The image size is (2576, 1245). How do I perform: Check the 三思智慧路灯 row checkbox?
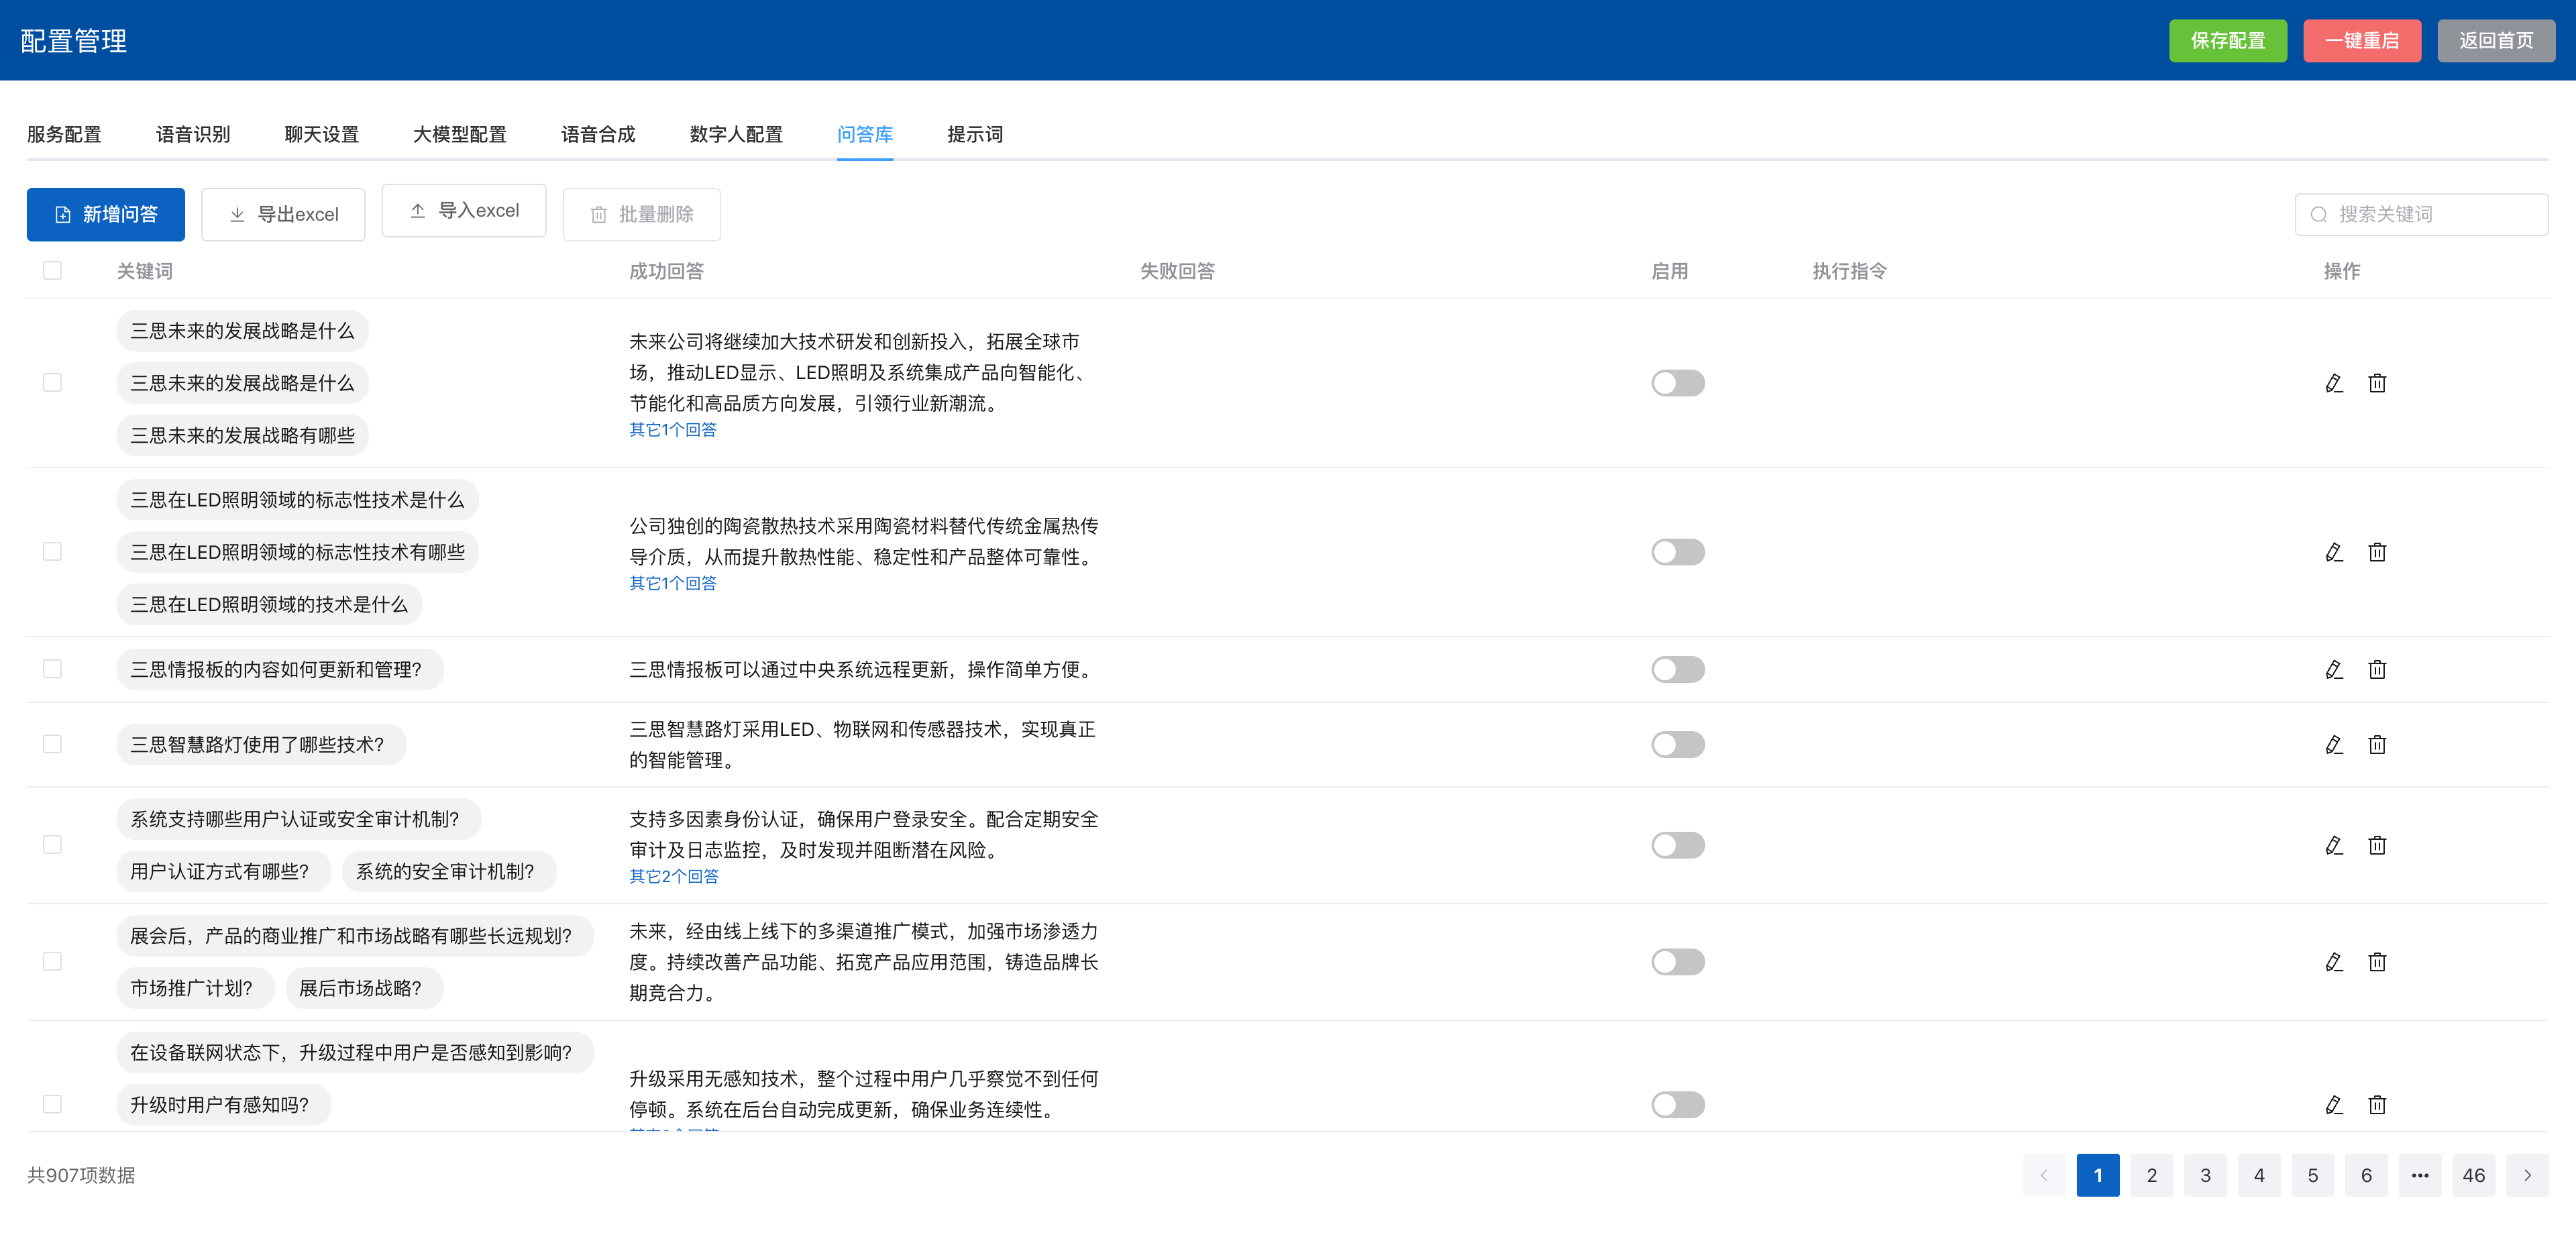tap(52, 744)
